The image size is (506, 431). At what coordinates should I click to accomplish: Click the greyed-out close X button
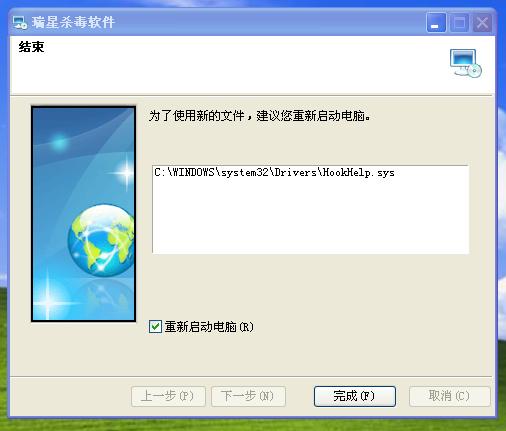pos(482,23)
